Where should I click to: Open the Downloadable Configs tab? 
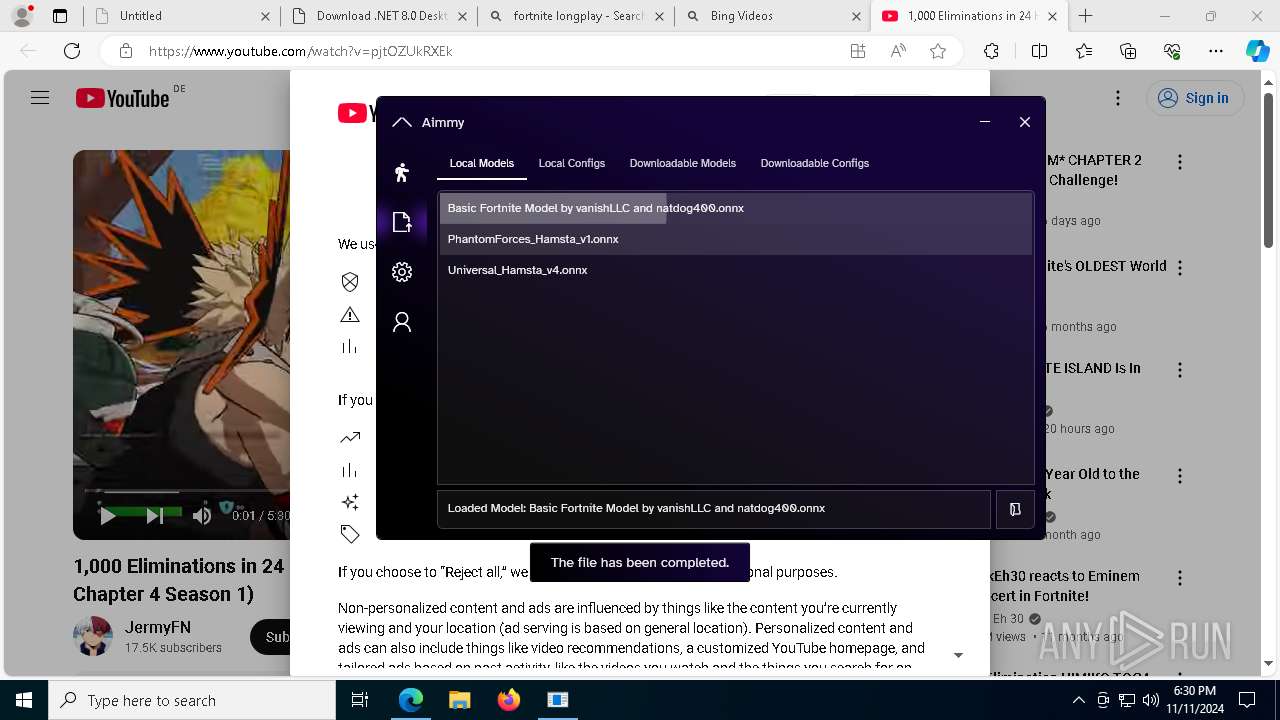coord(815,163)
